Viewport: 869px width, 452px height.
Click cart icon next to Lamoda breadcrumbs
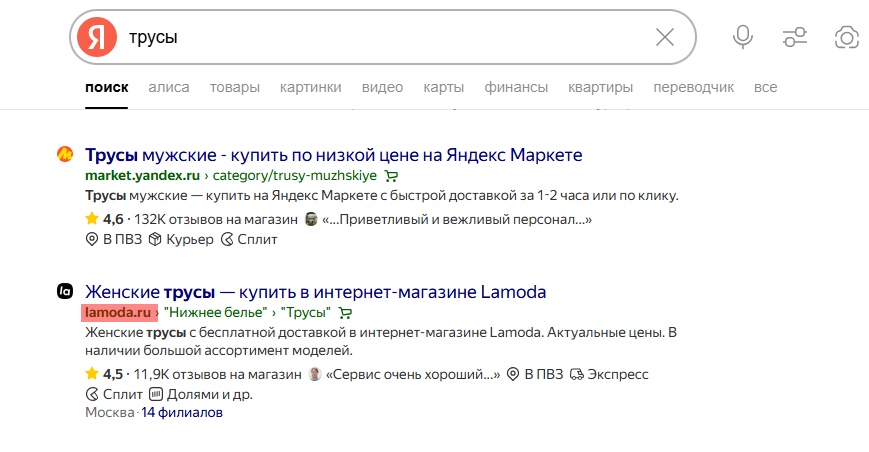coord(345,313)
